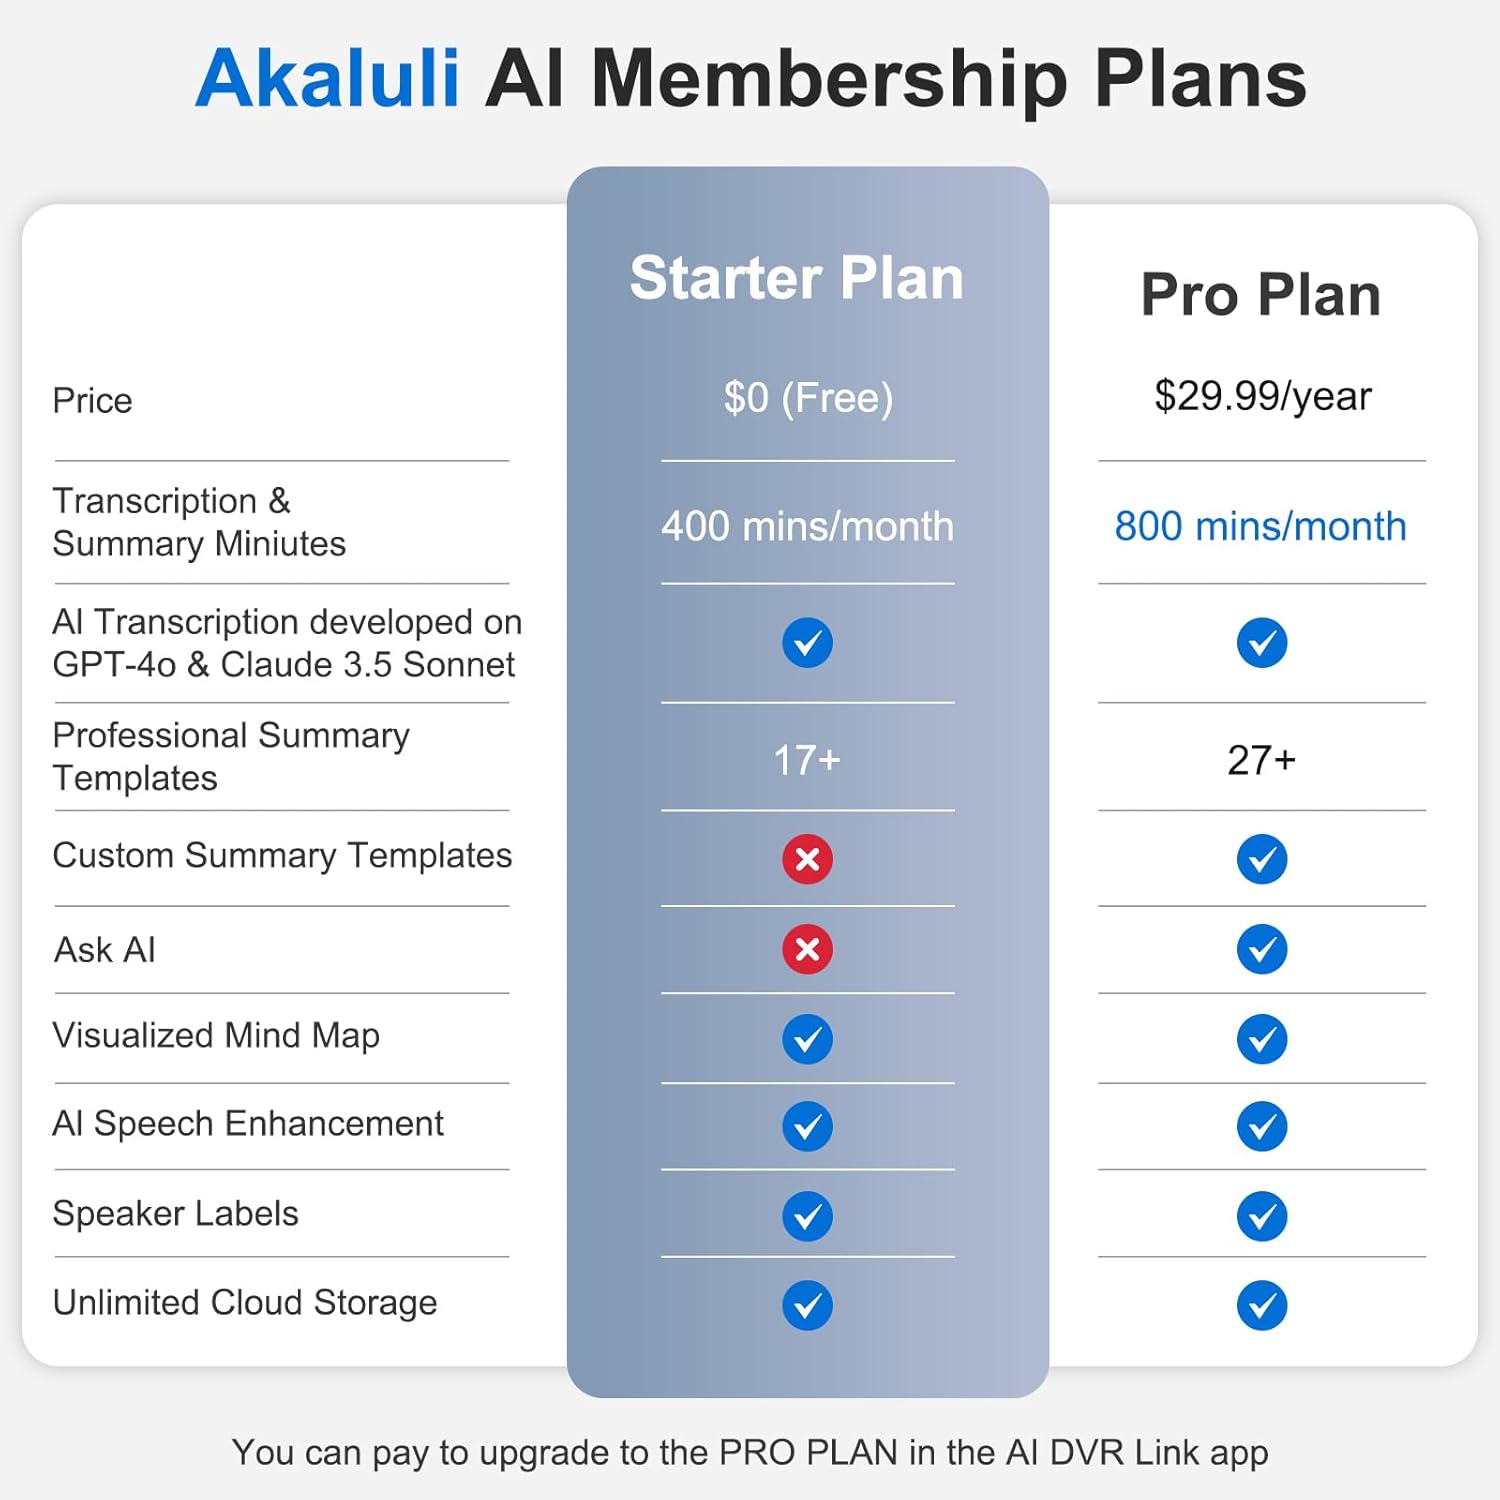Click Starter Plan checkmark for Speaker Labels
1500x1500 pixels.
tap(807, 1216)
